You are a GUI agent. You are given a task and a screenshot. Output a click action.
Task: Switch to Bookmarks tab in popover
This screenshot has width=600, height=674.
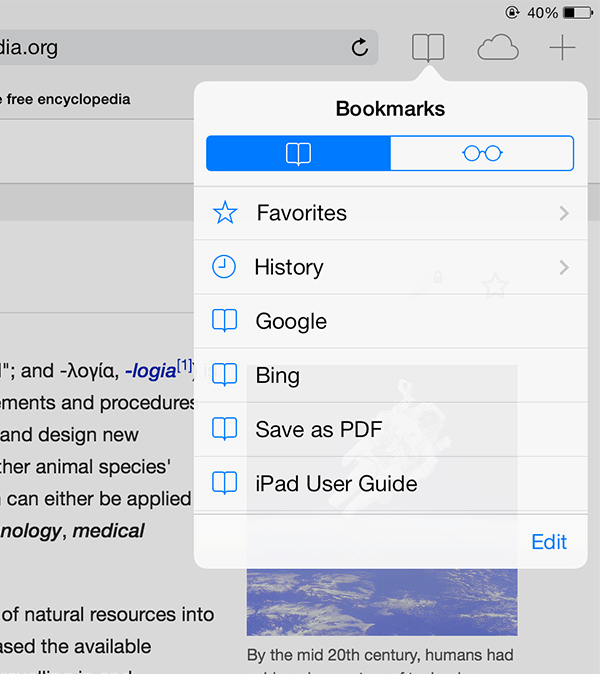298,153
